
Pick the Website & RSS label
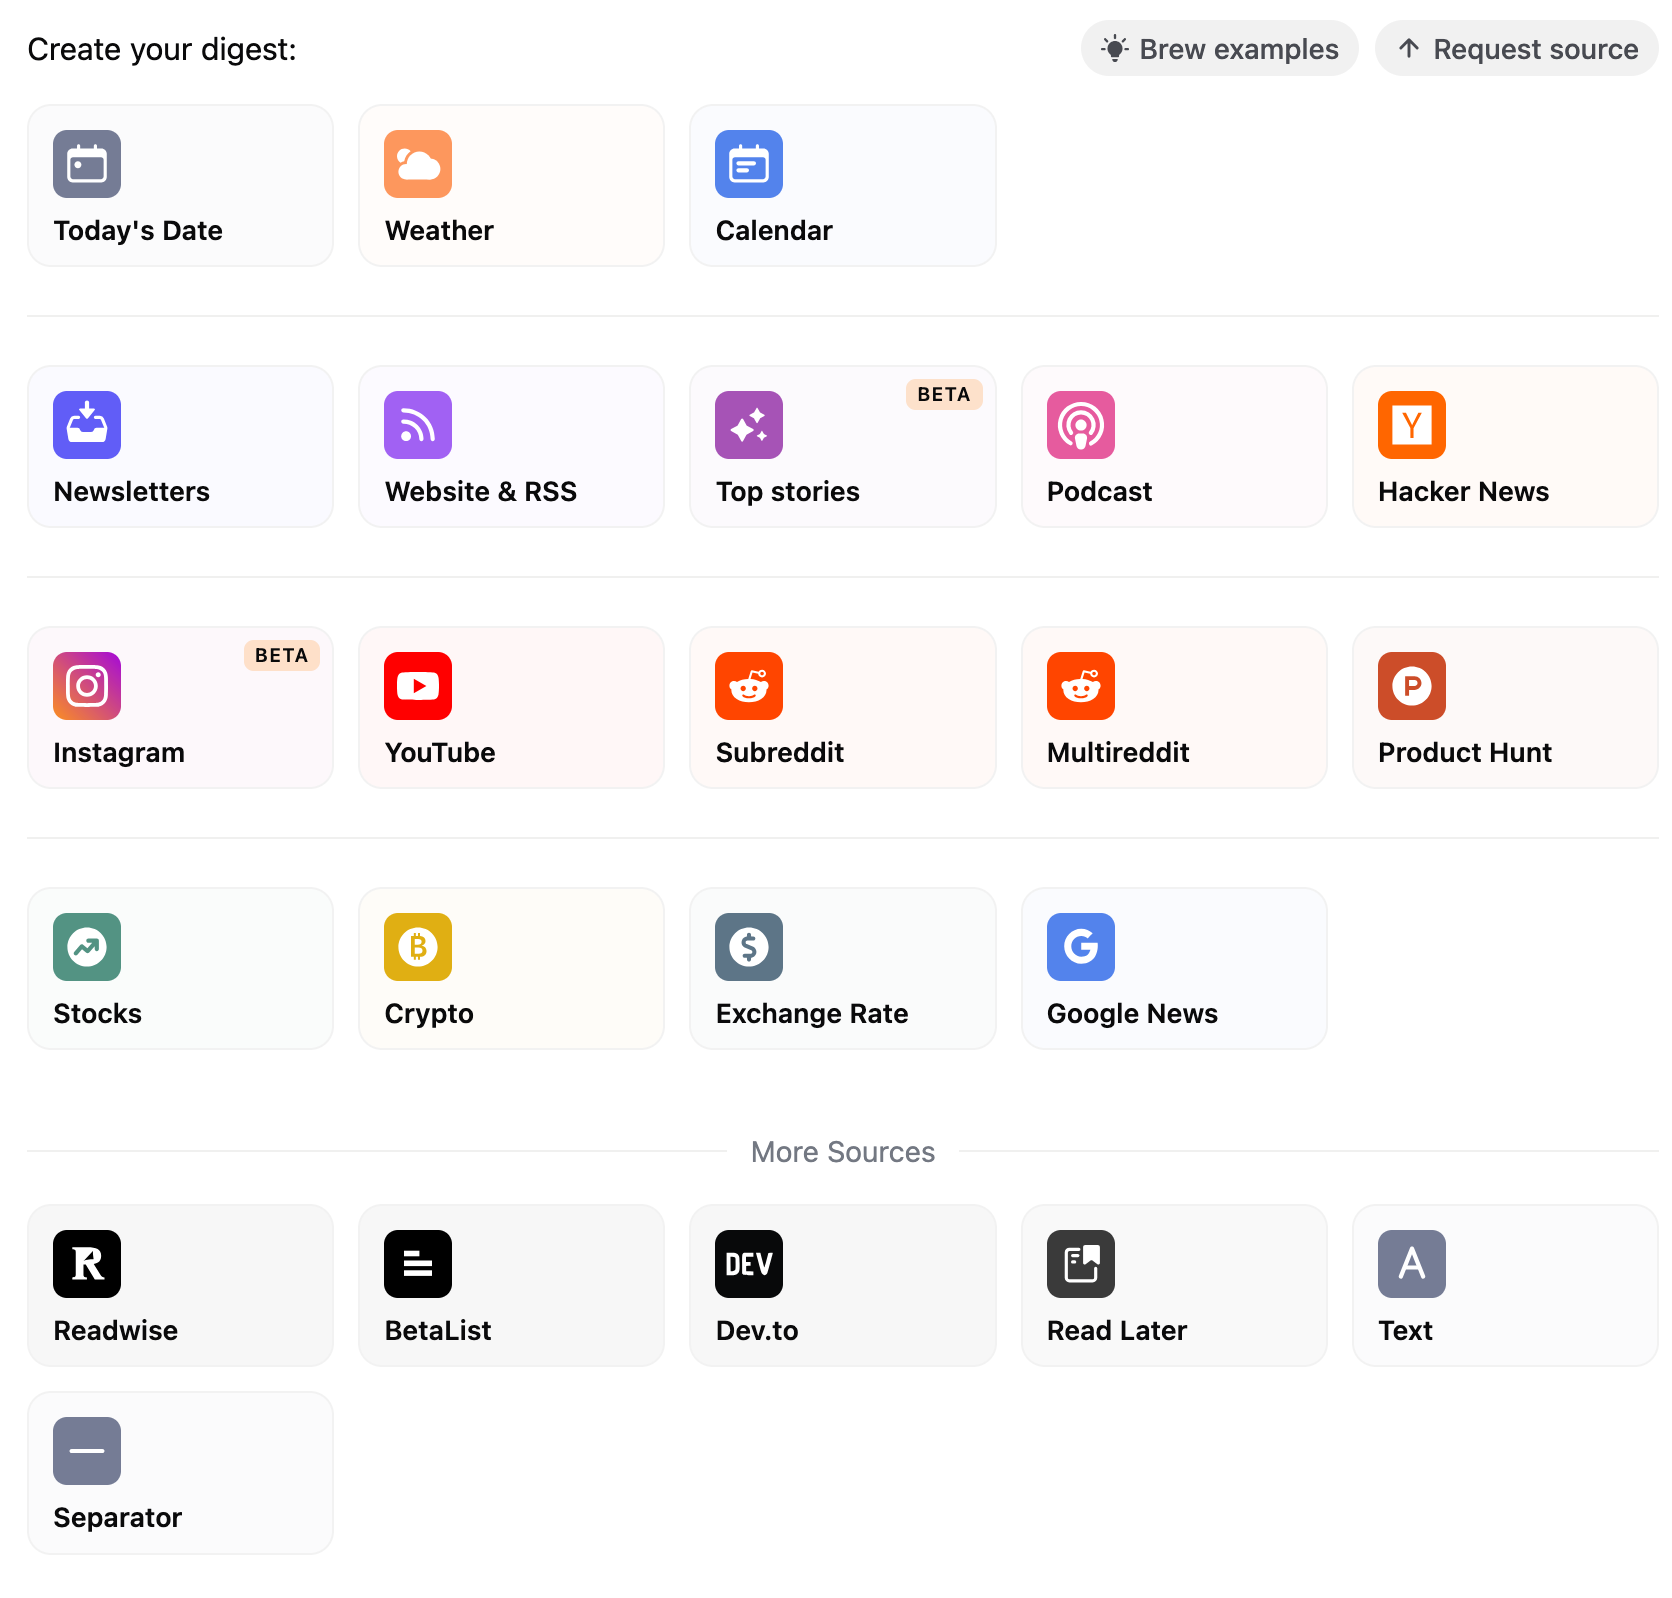pyautogui.click(x=481, y=492)
